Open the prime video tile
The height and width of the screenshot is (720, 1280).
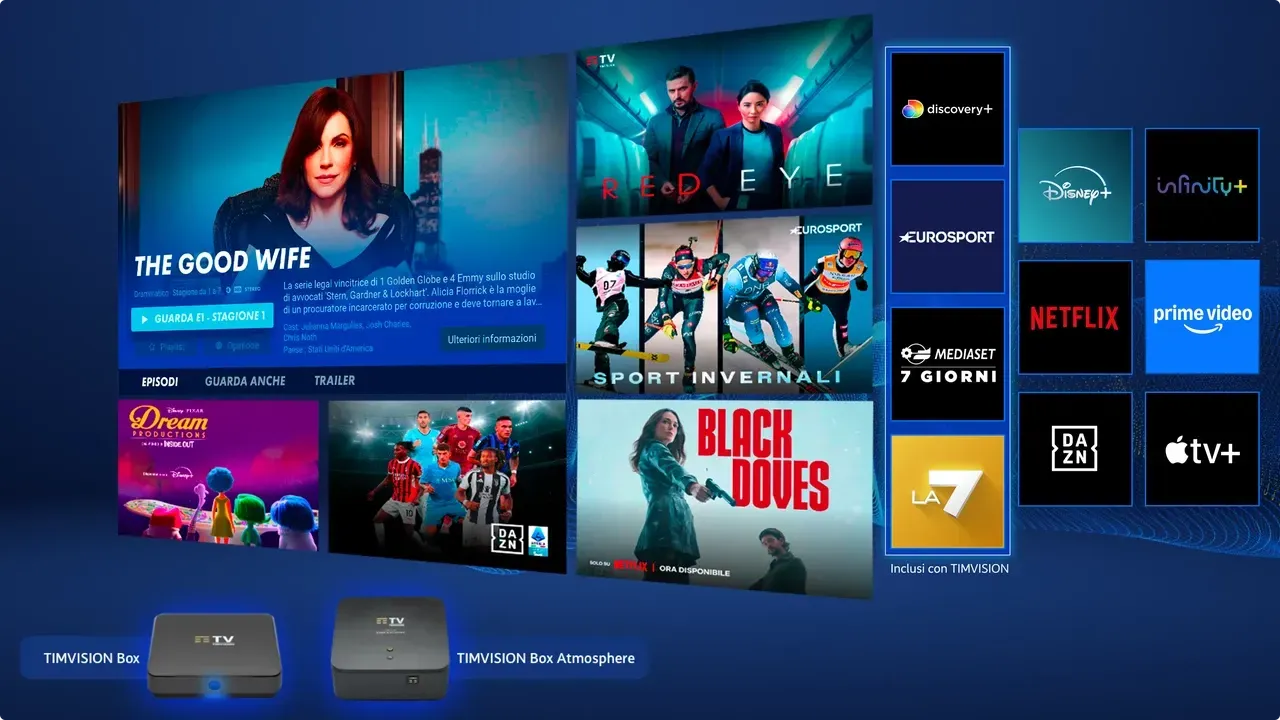tap(1202, 317)
